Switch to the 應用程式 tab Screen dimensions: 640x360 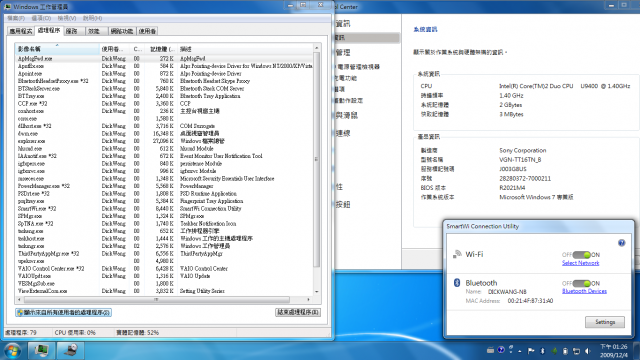21,31
